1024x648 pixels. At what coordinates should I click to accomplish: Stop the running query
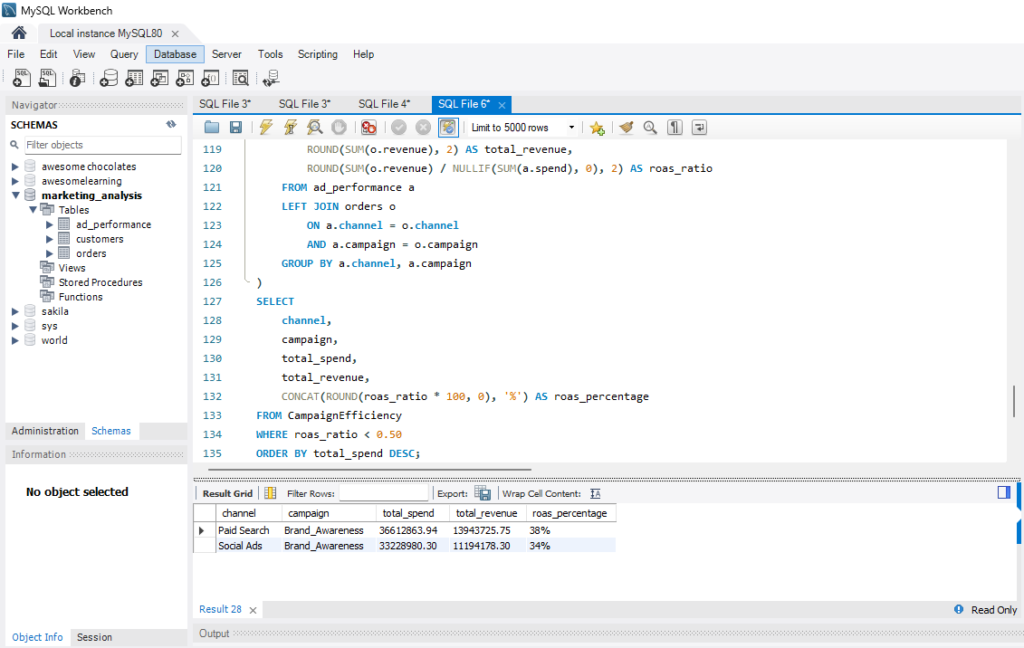coord(338,127)
